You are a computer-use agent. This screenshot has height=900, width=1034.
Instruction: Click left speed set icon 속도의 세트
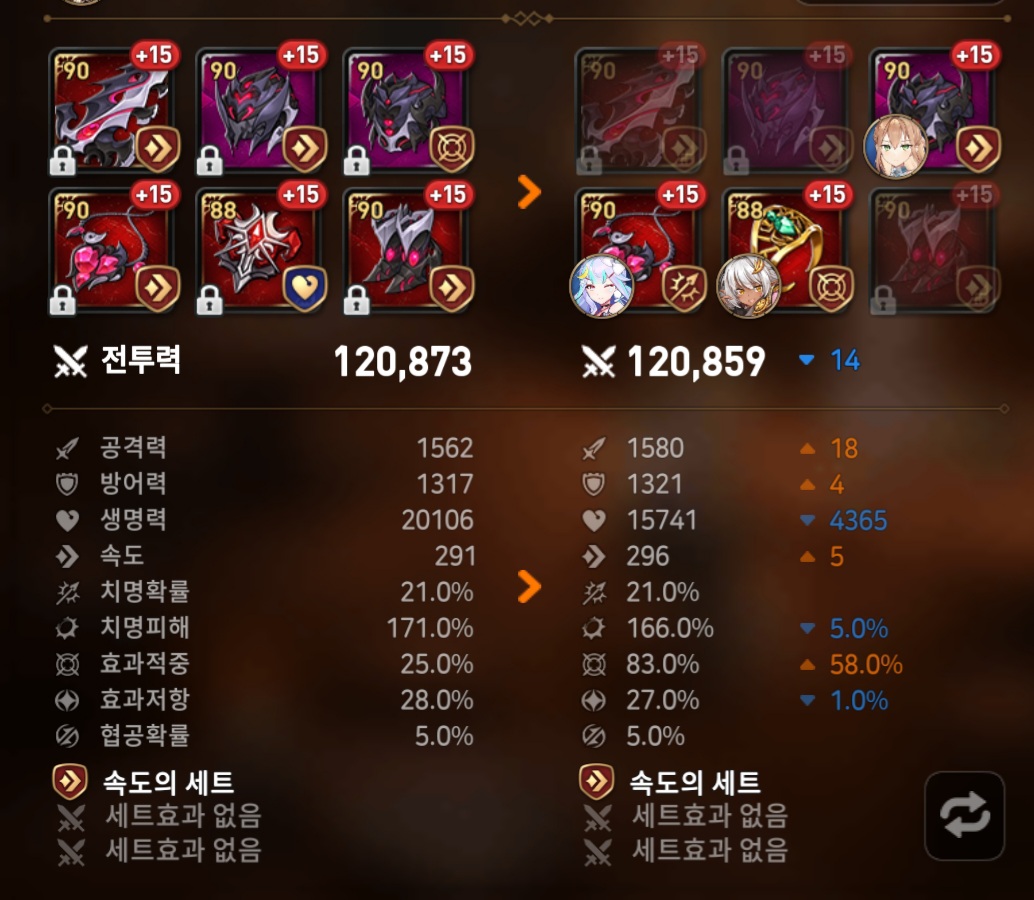(x=70, y=781)
